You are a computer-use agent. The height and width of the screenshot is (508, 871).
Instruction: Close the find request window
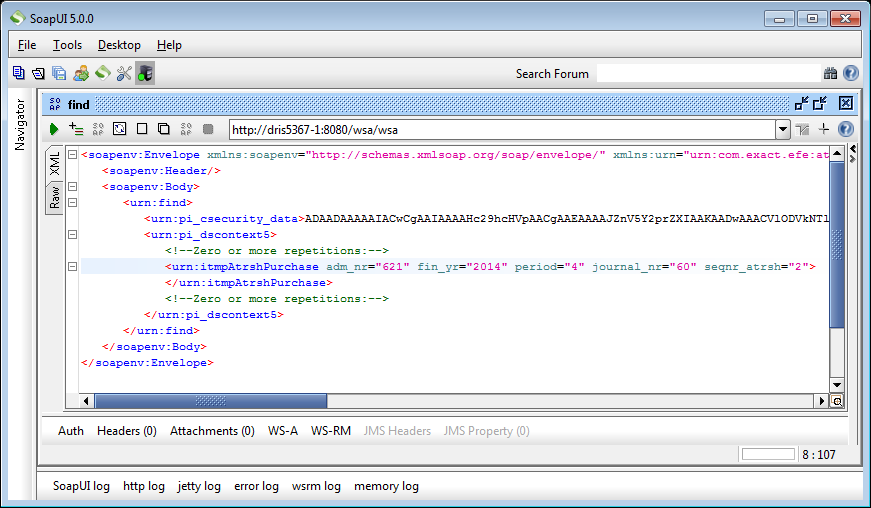pyautogui.click(x=845, y=103)
